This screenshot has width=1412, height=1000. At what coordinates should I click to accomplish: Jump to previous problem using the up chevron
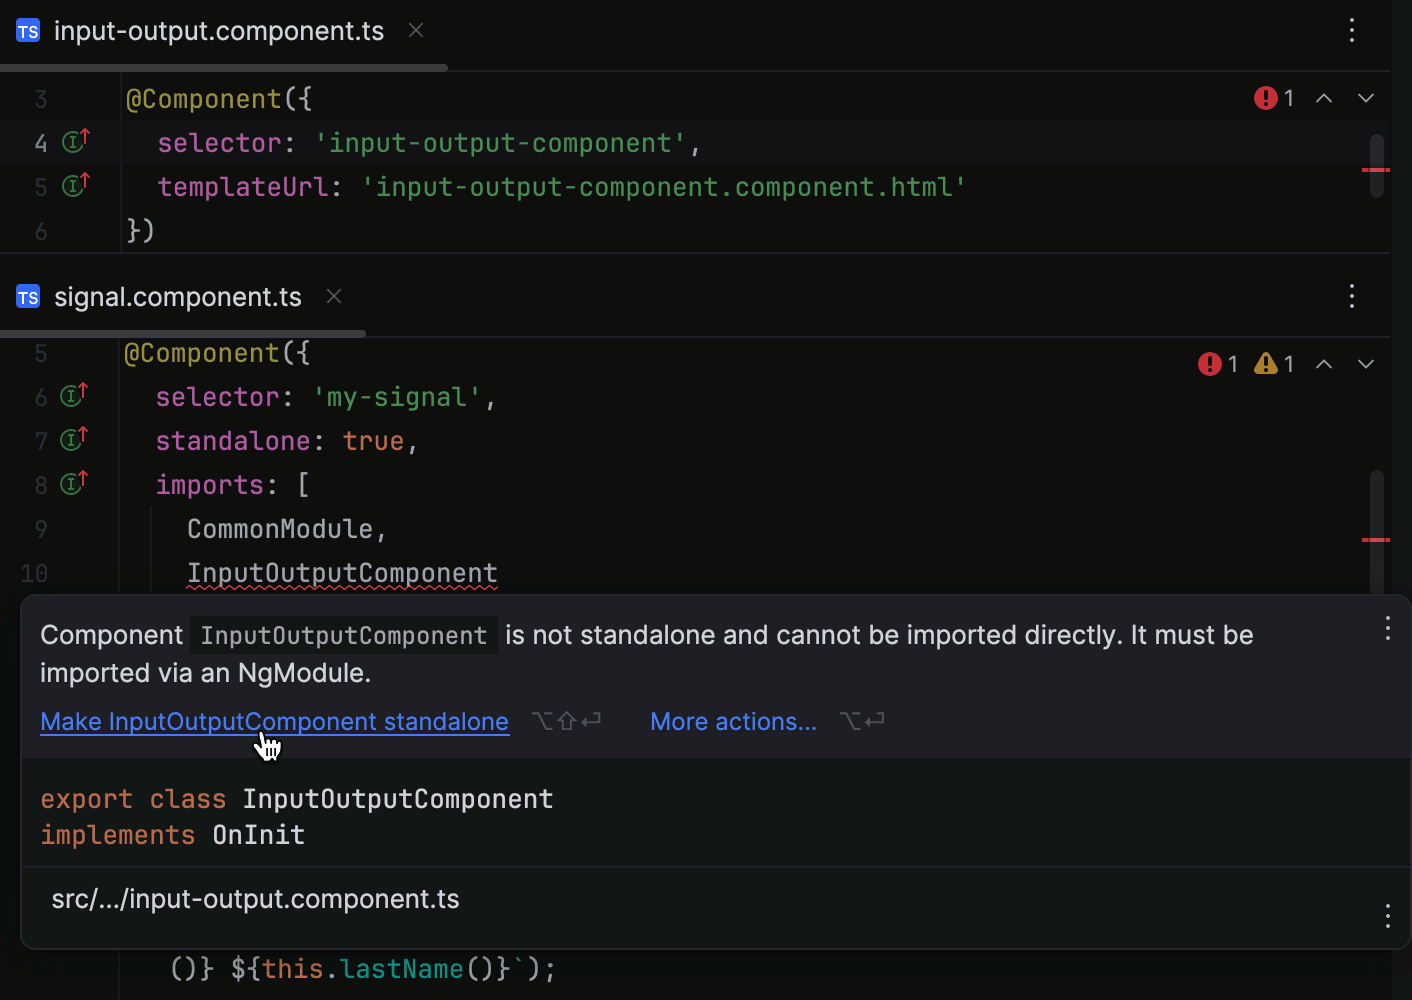tap(1324, 98)
